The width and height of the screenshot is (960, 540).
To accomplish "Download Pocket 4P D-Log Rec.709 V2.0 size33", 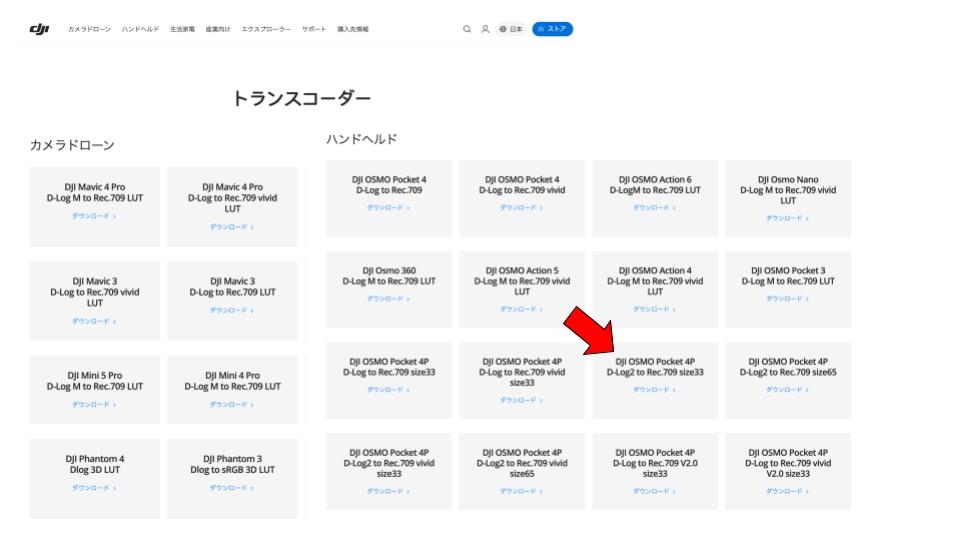I will pyautogui.click(x=654, y=492).
